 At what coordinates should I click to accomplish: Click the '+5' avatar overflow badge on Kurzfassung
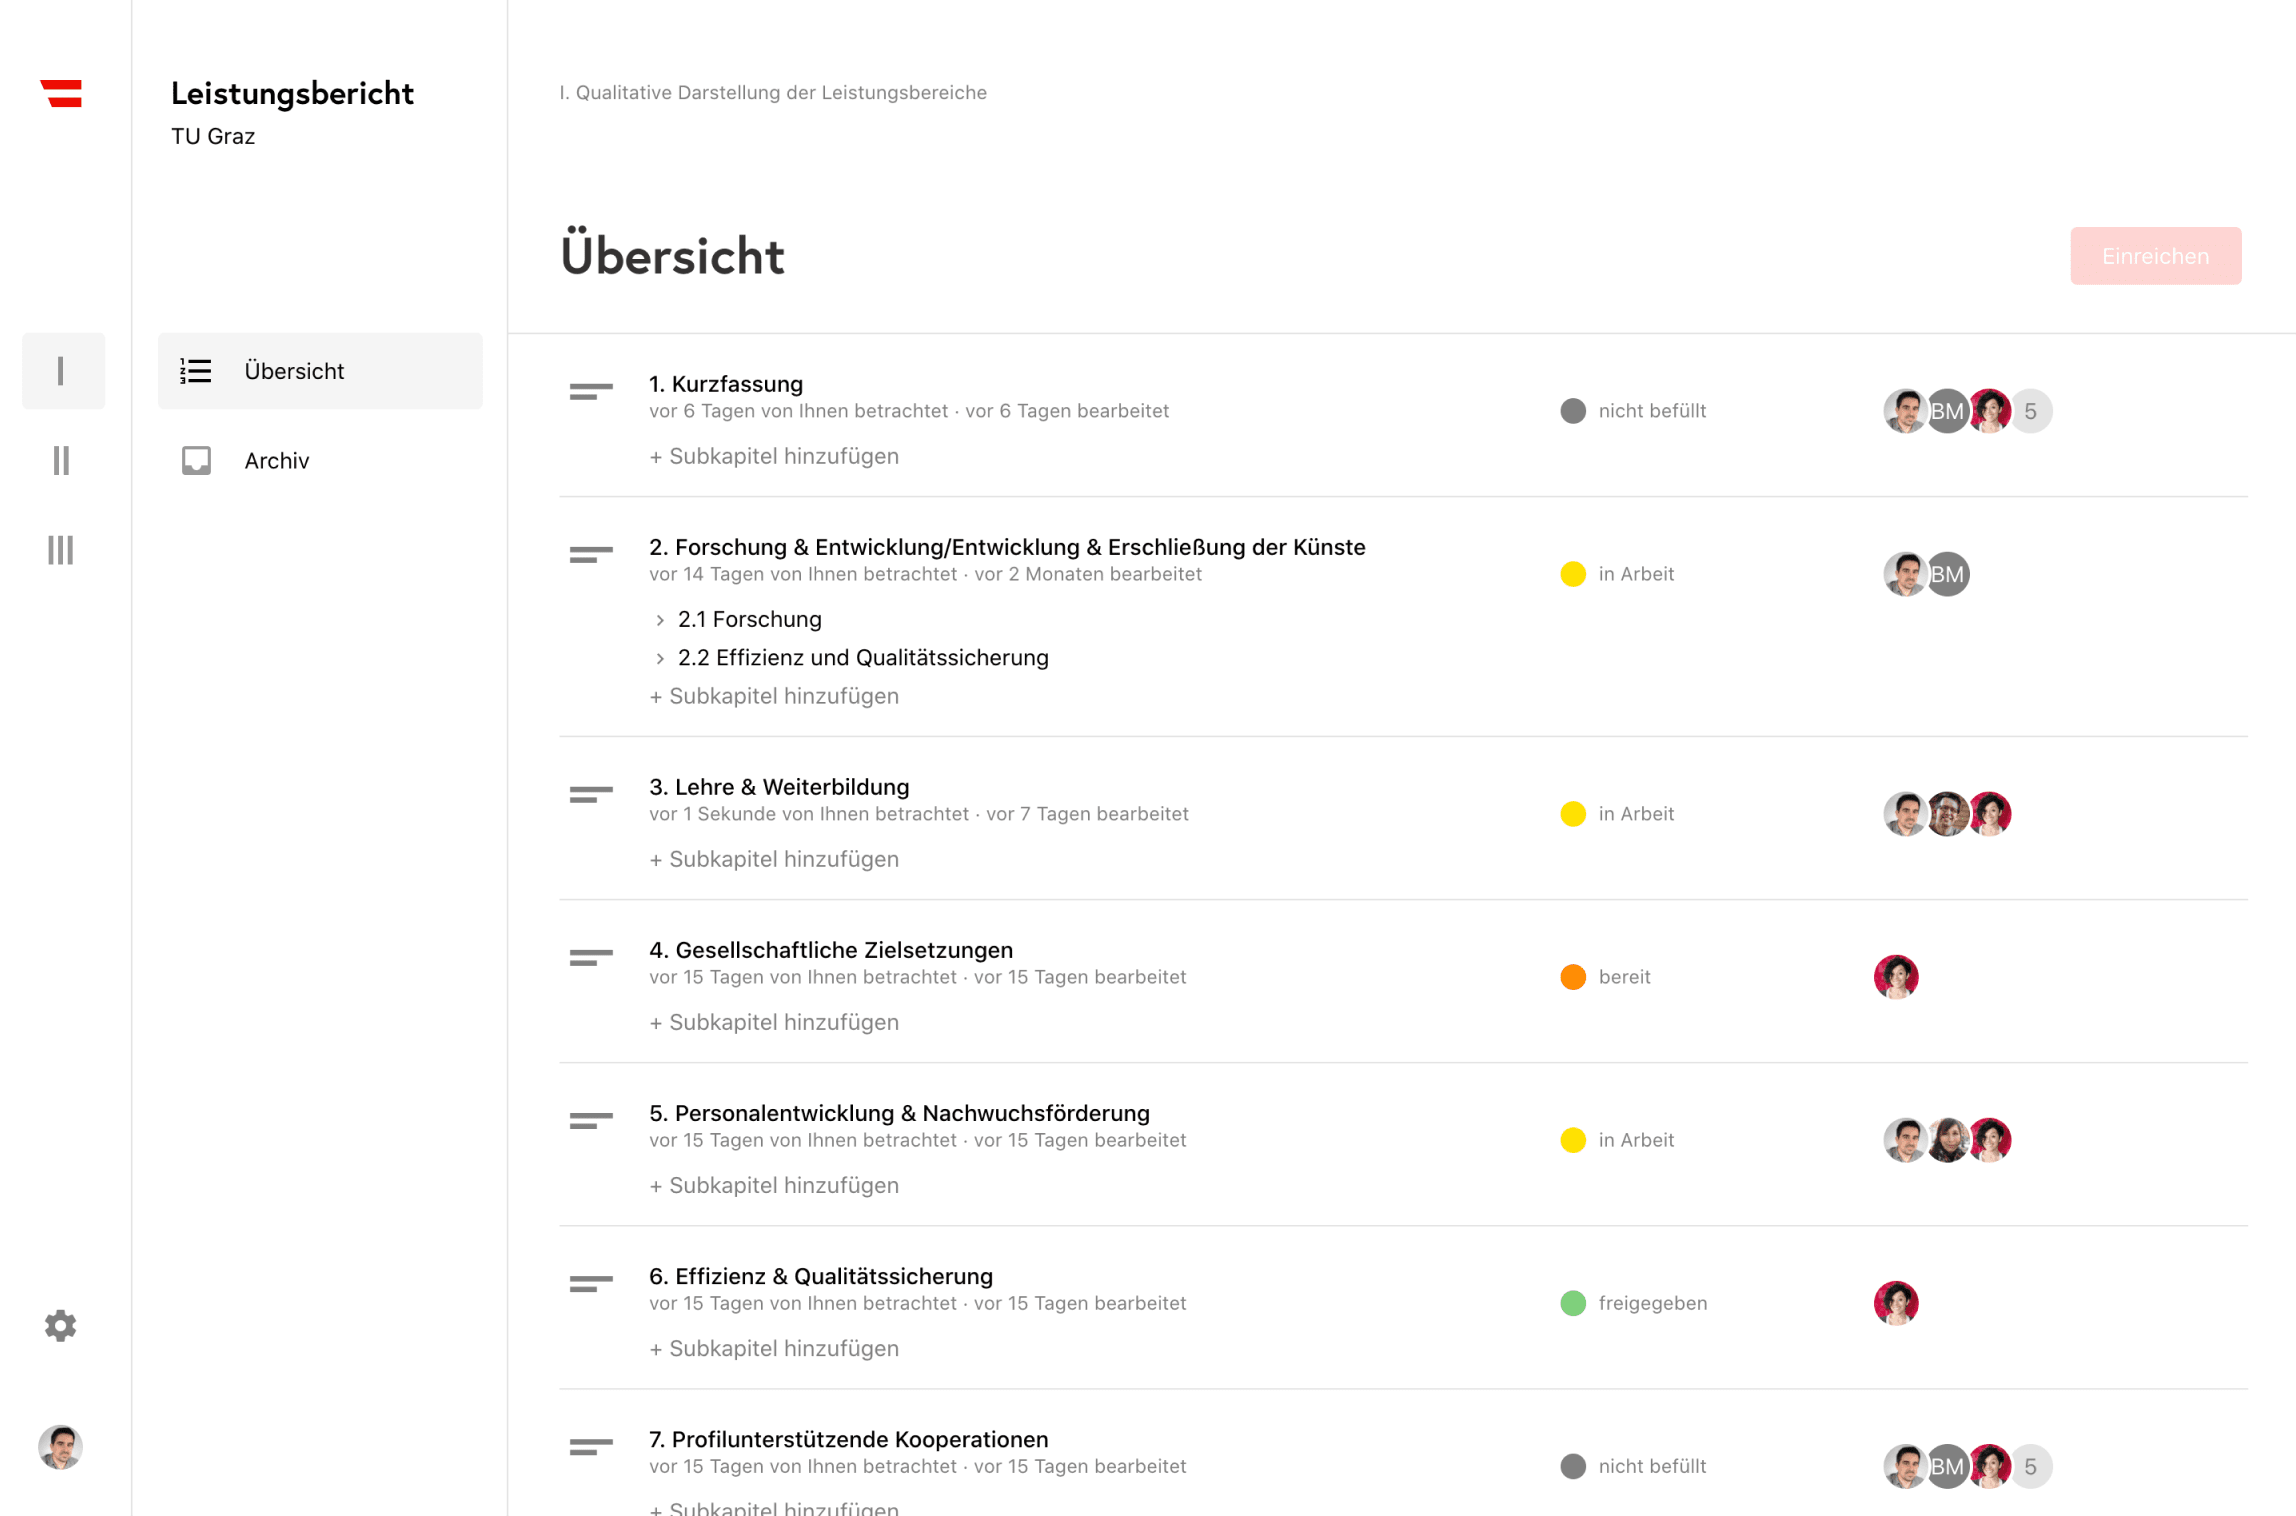click(x=2030, y=410)
